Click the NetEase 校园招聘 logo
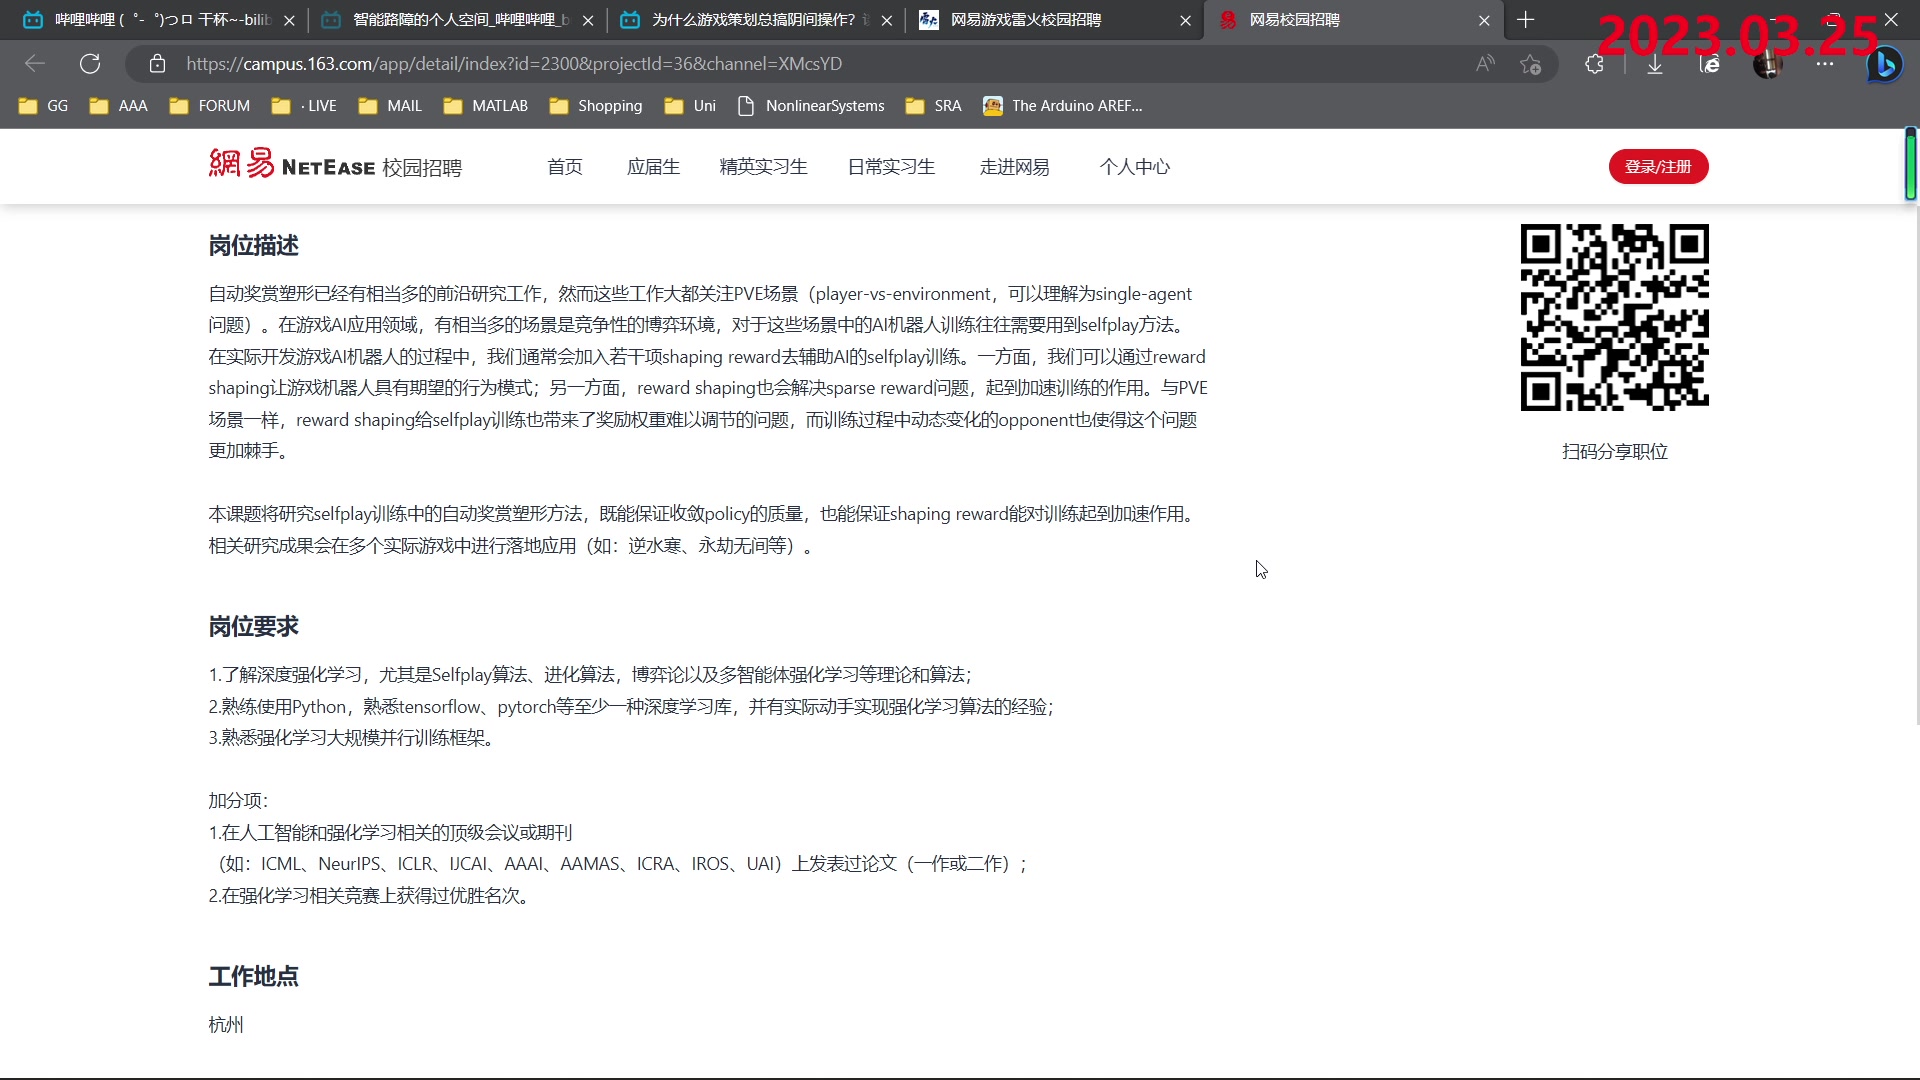1920x1080 pixels. coord(335,165)
